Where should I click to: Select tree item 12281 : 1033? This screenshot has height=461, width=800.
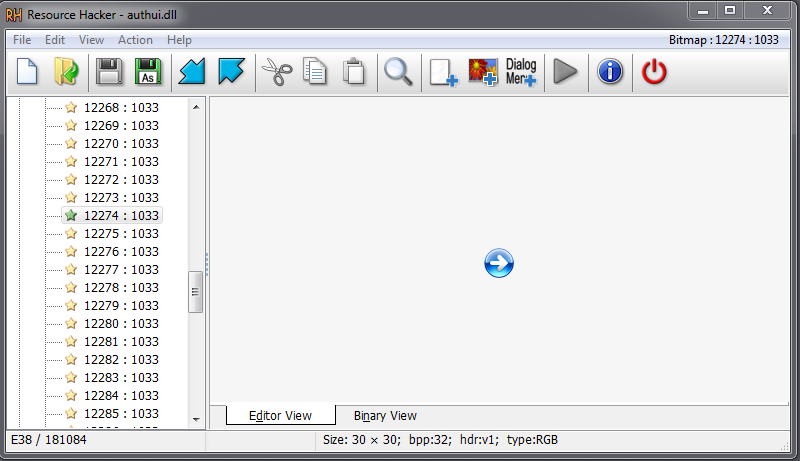tap(121, 342)
